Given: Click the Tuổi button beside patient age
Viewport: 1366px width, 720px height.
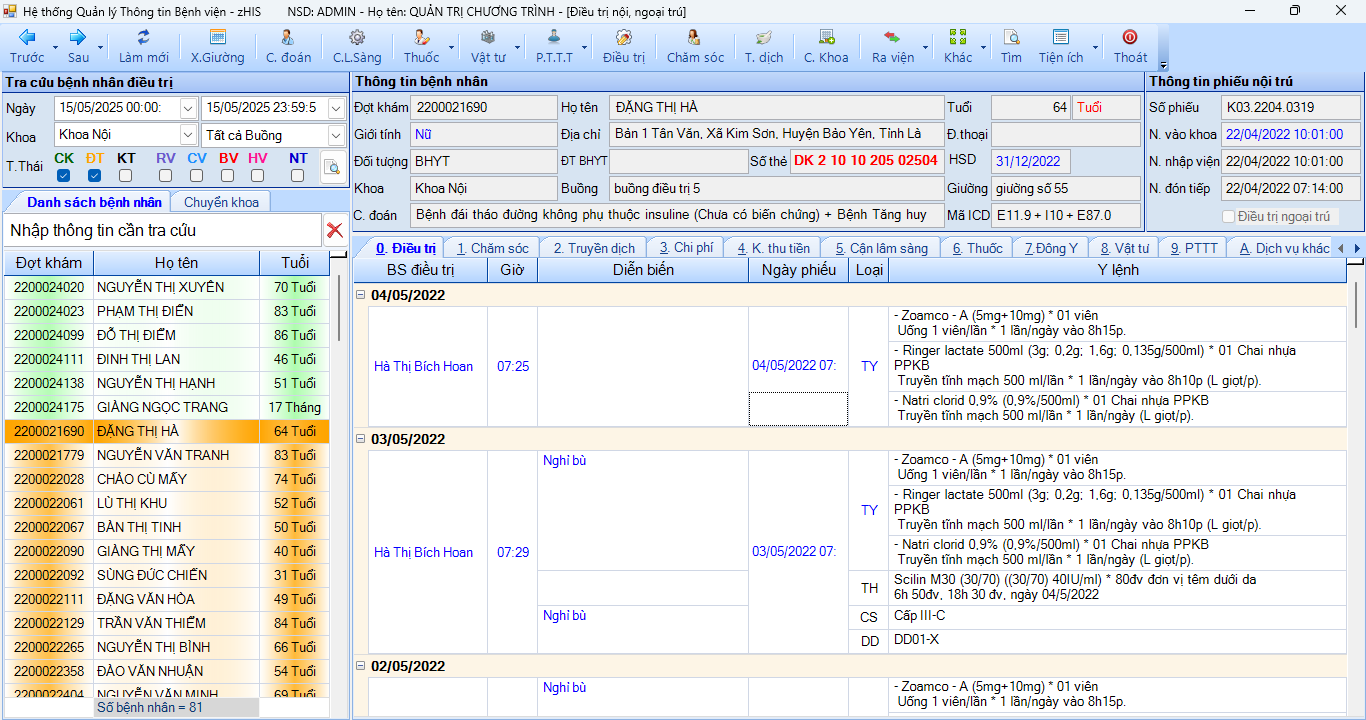Looking at the screenshot, I should pyautogui.click(x=1106, y=107).
